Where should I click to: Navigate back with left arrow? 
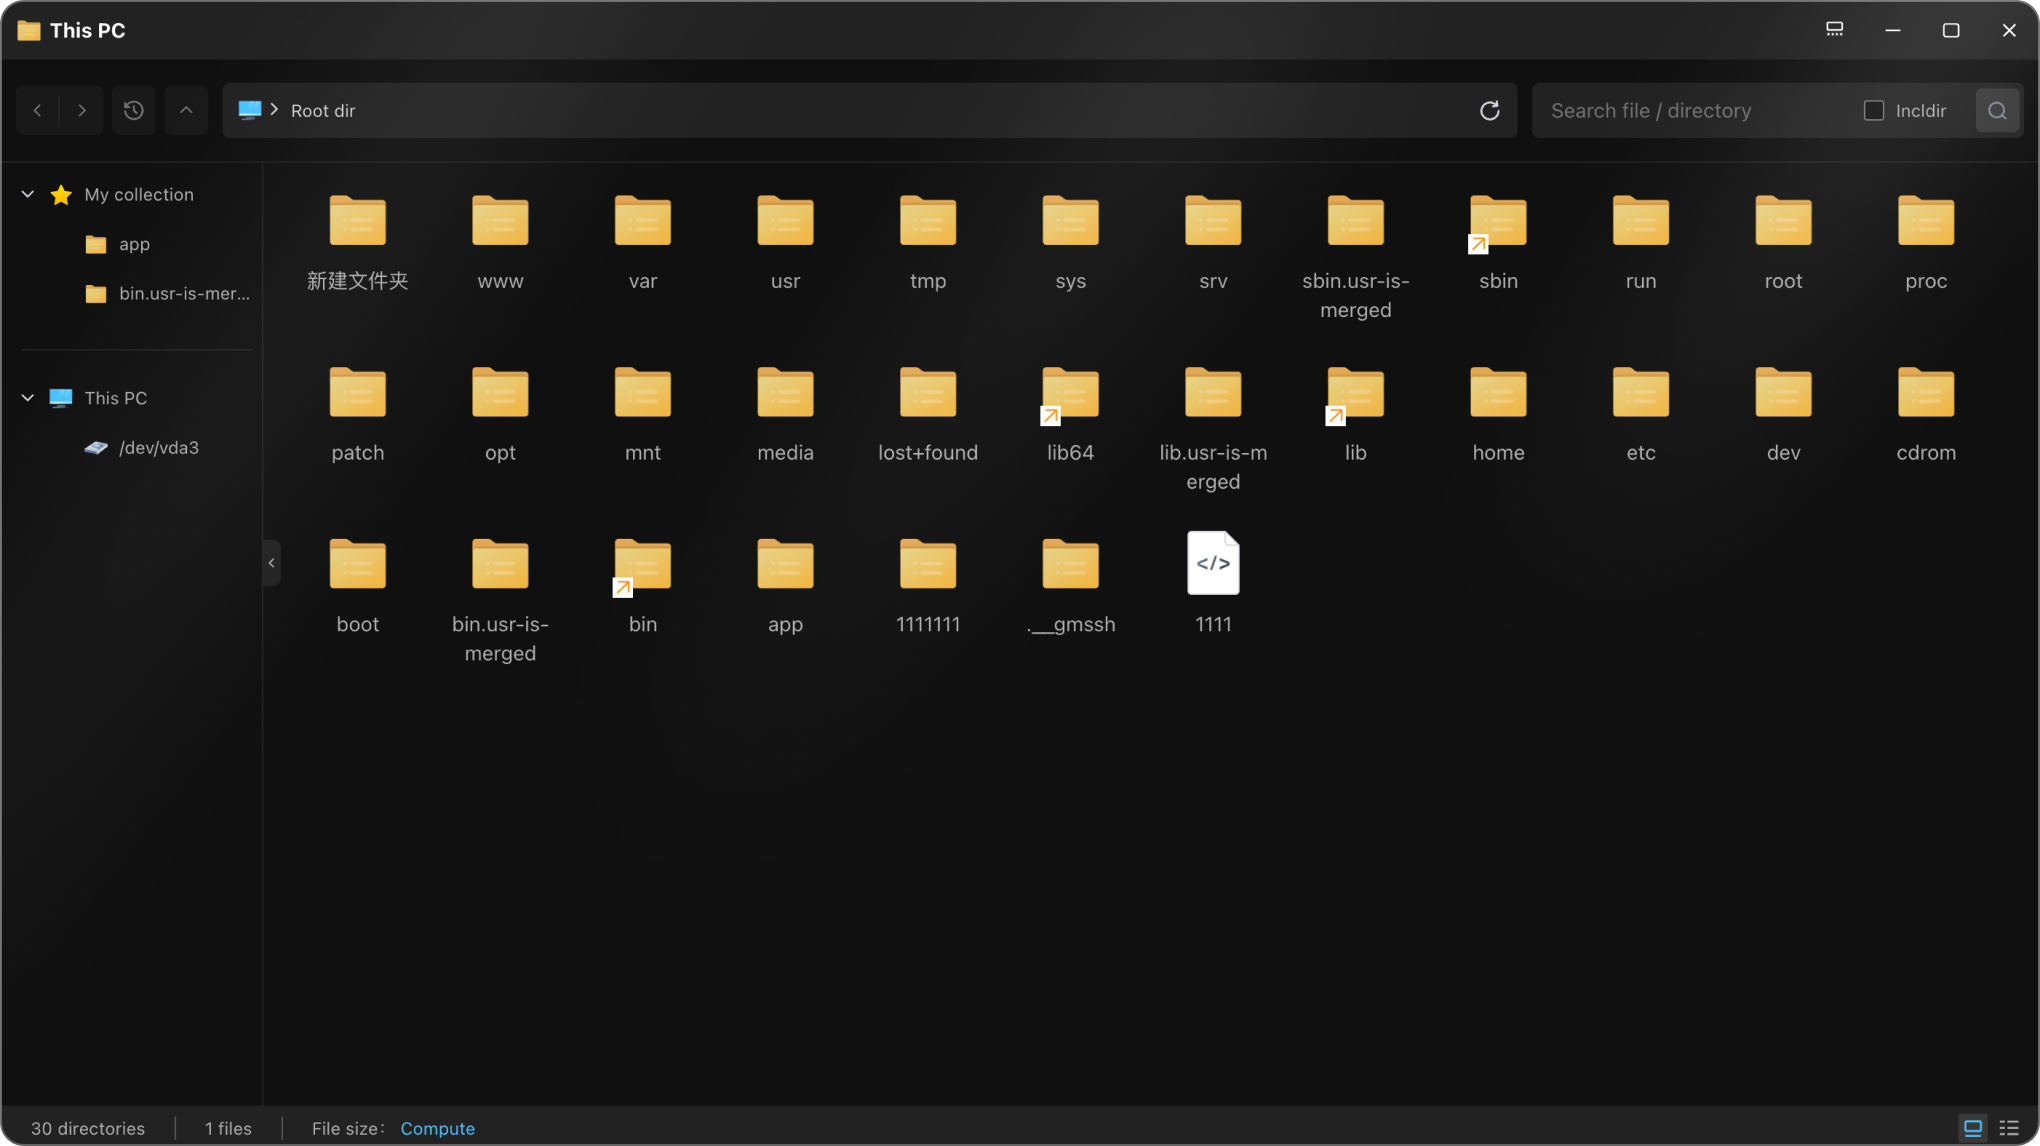[x=38, y=110]
